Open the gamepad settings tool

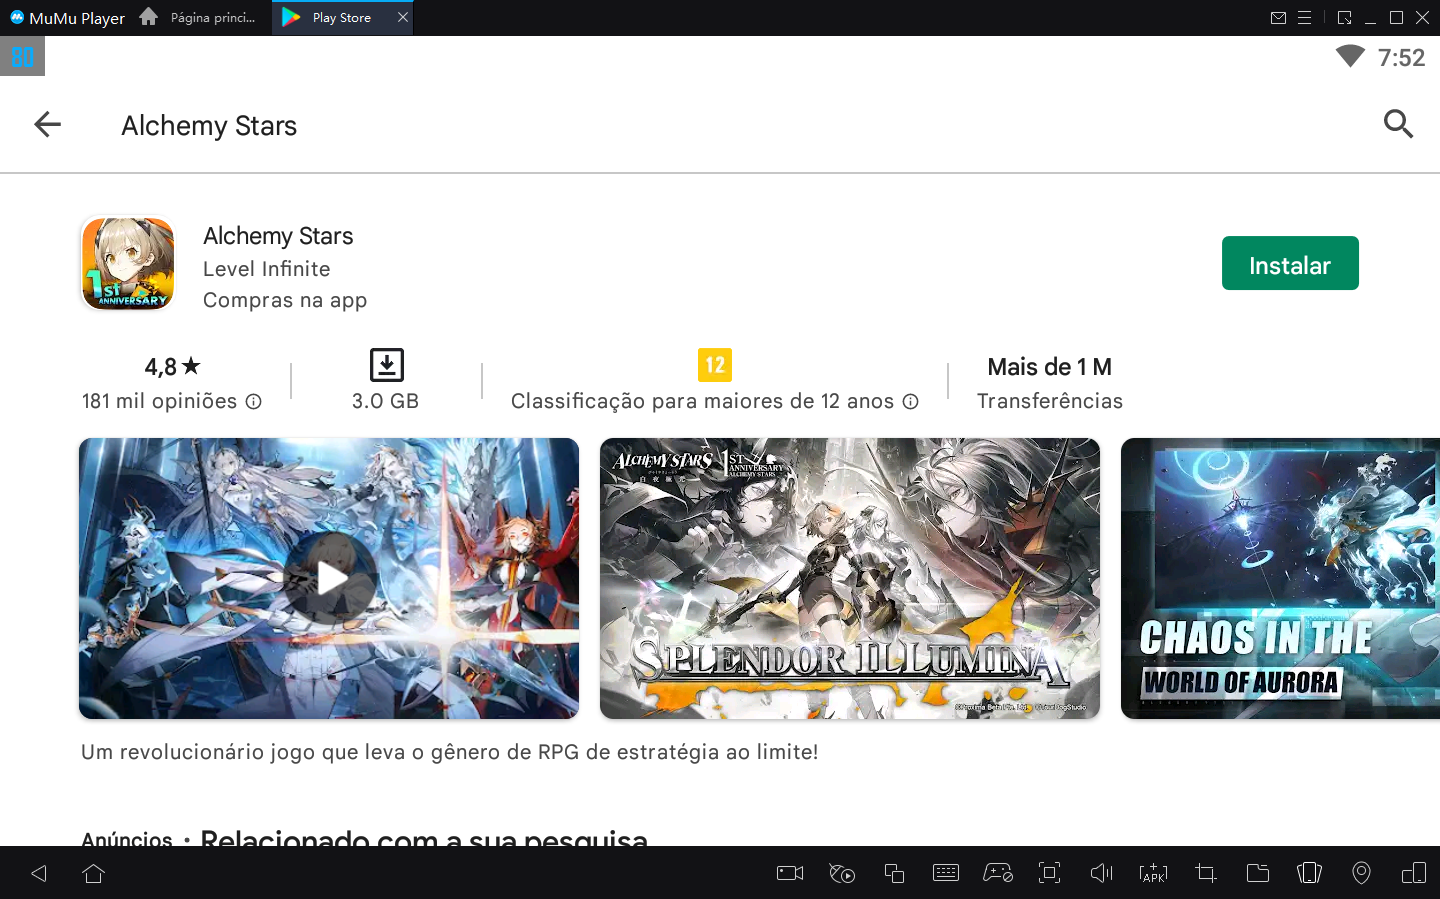(998, 873)
